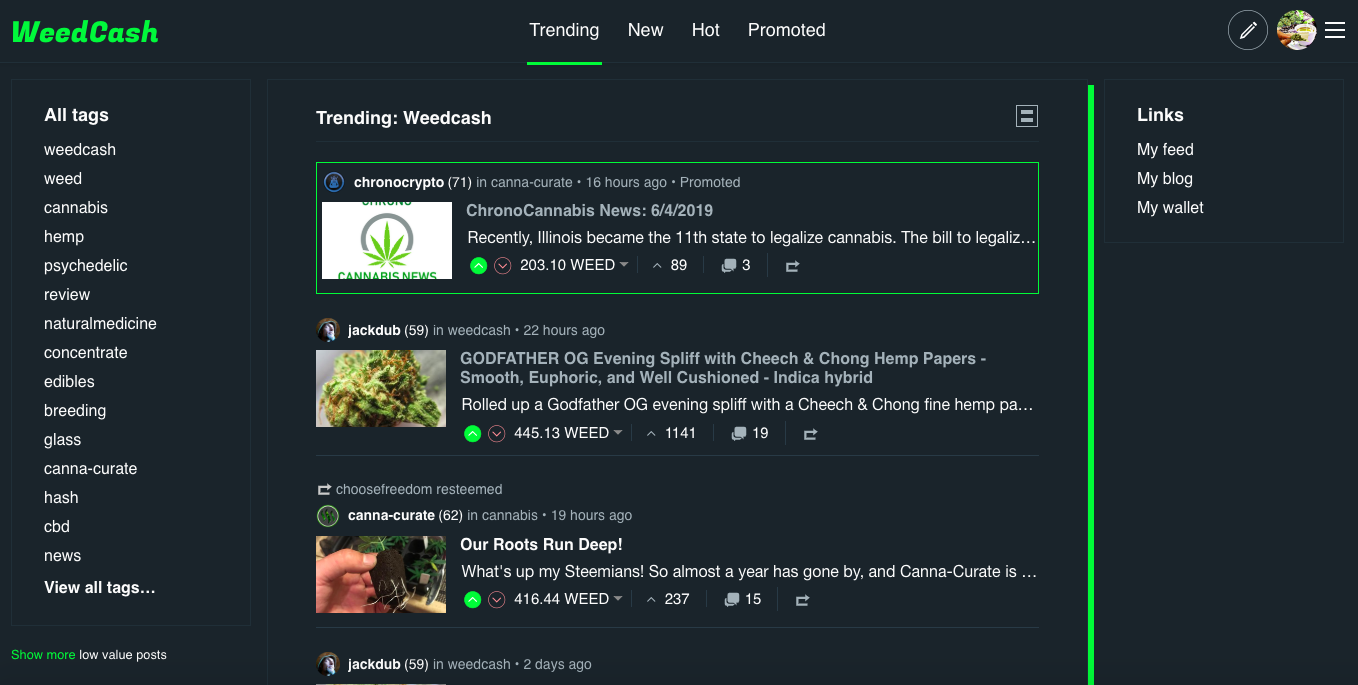Downvote the GODFATHER OG Evening Spliff post
The height and width of the screenshot is (685, 1358).
tap(497, 434)
